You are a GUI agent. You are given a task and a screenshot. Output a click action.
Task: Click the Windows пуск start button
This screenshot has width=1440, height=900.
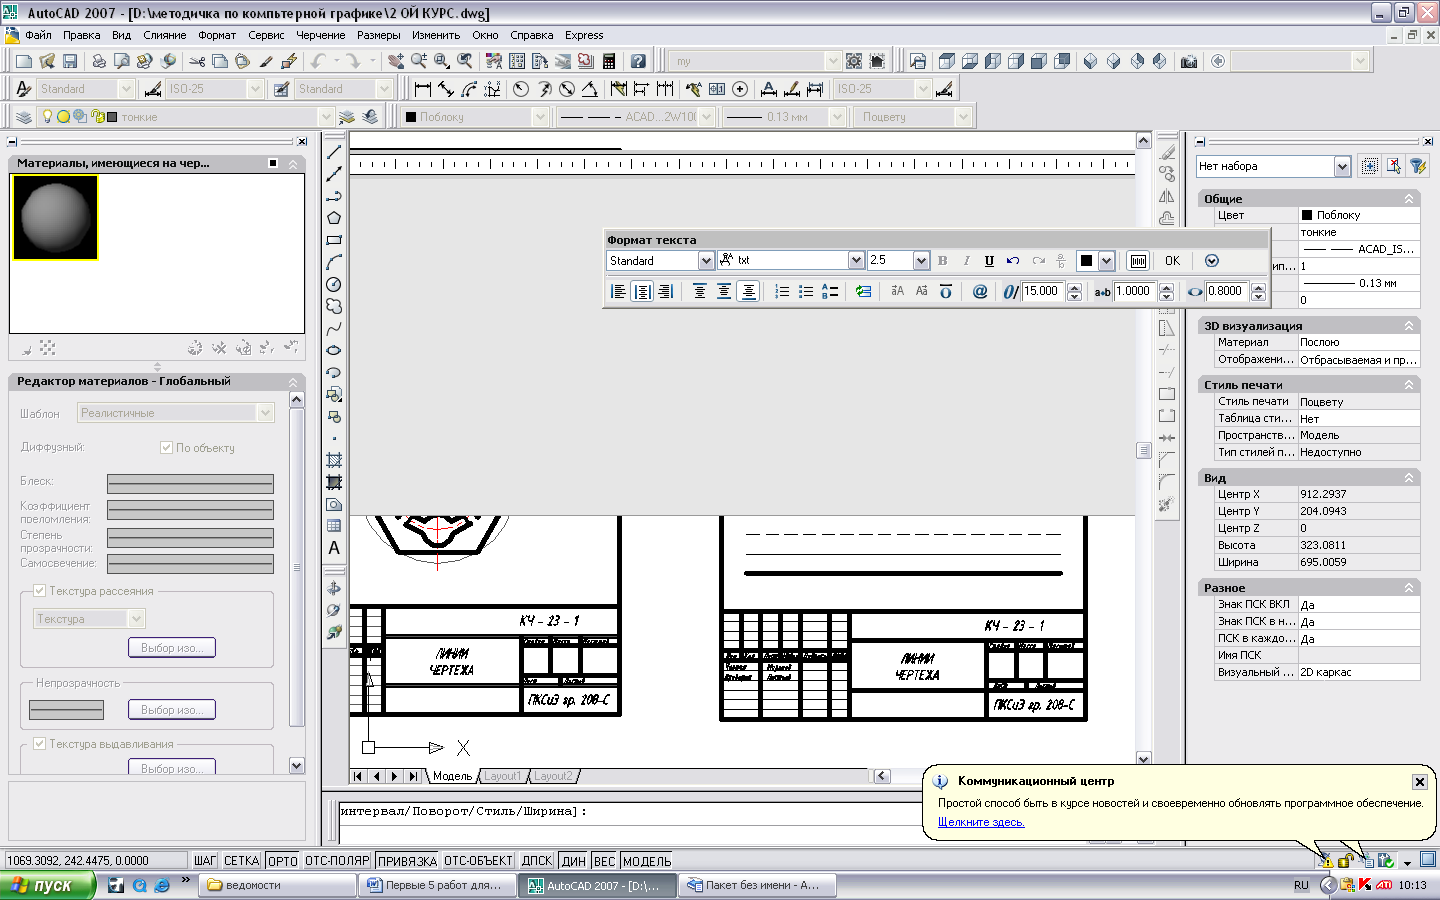coord(47,885)
